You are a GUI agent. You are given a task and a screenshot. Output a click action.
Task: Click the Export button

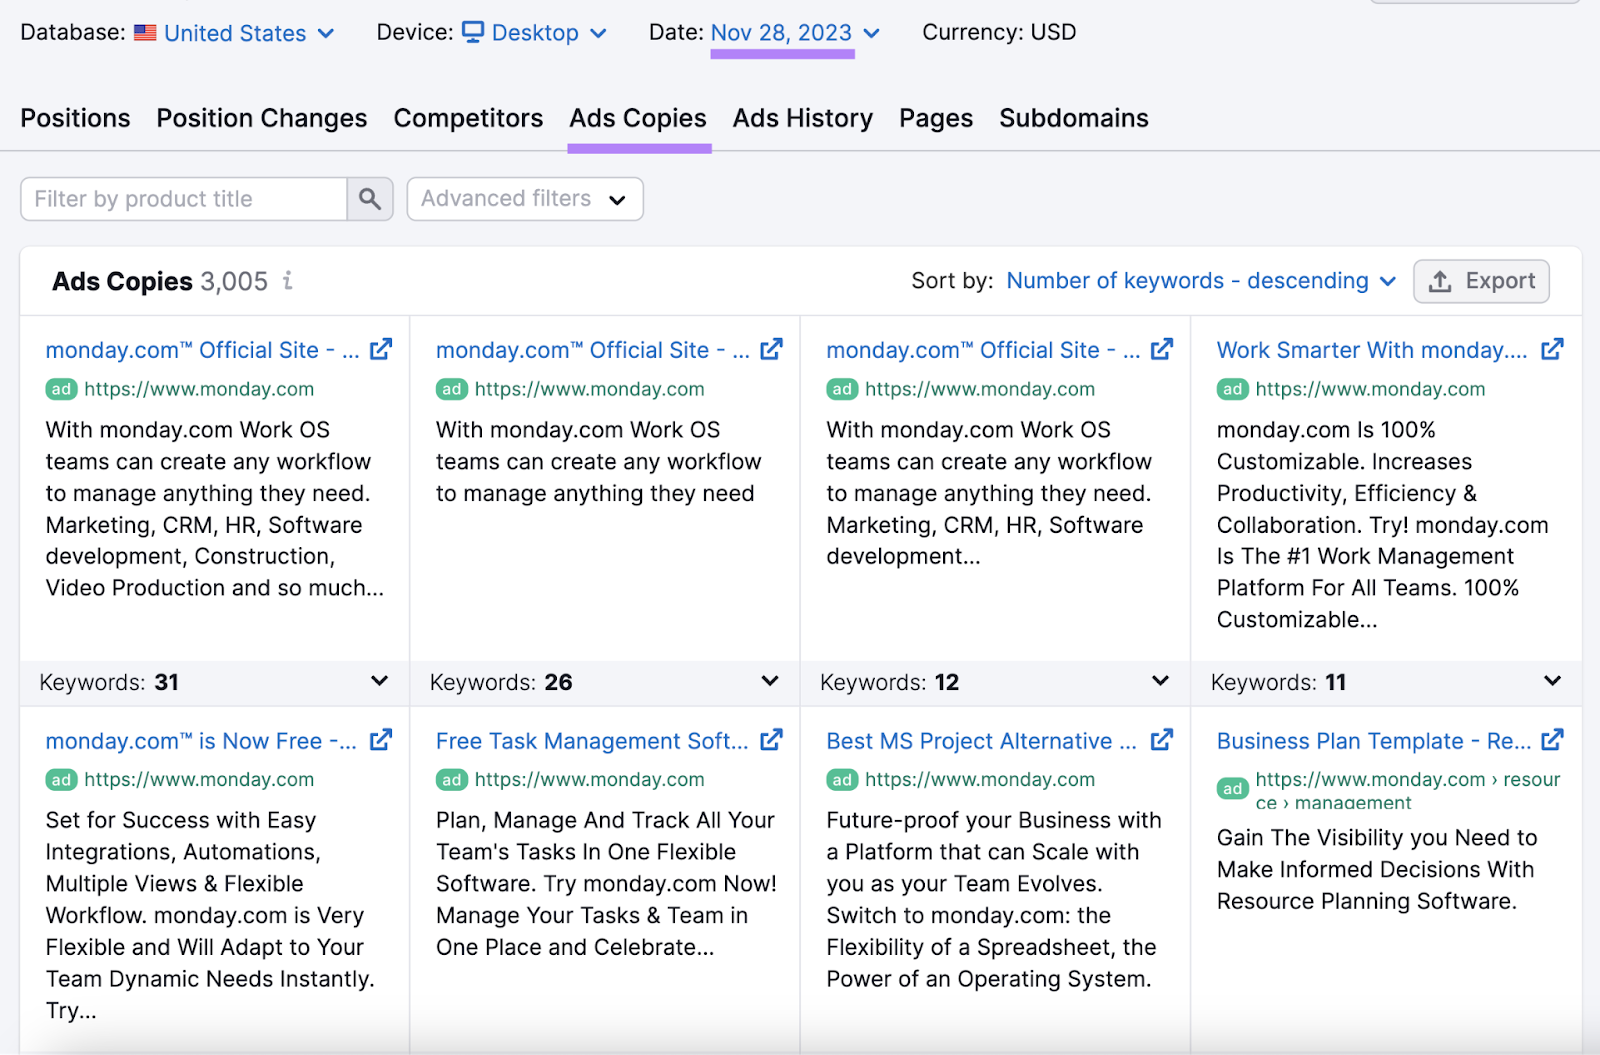pyautogui.click(x=1481, y=281)
